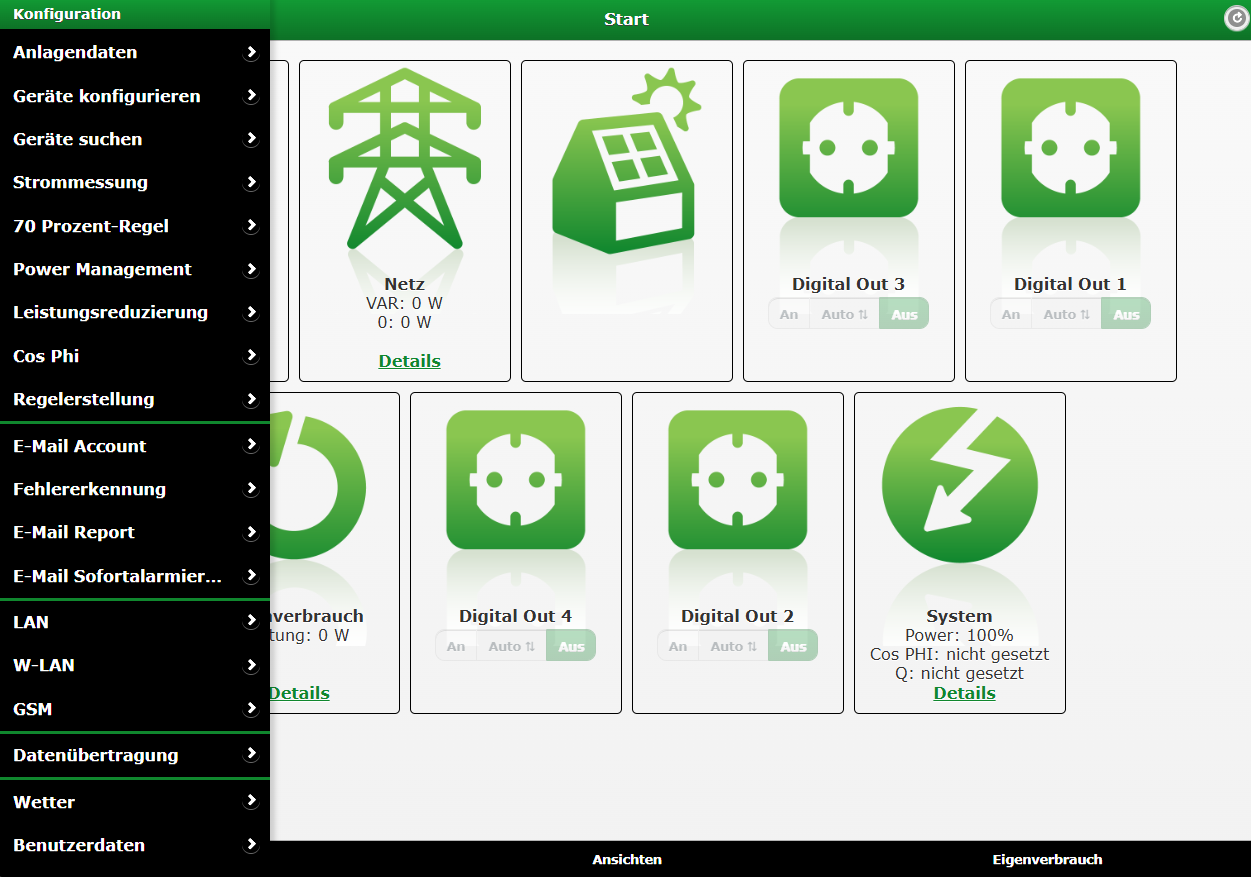Open the Fehlererkennung menu entry

pos(90,489)
